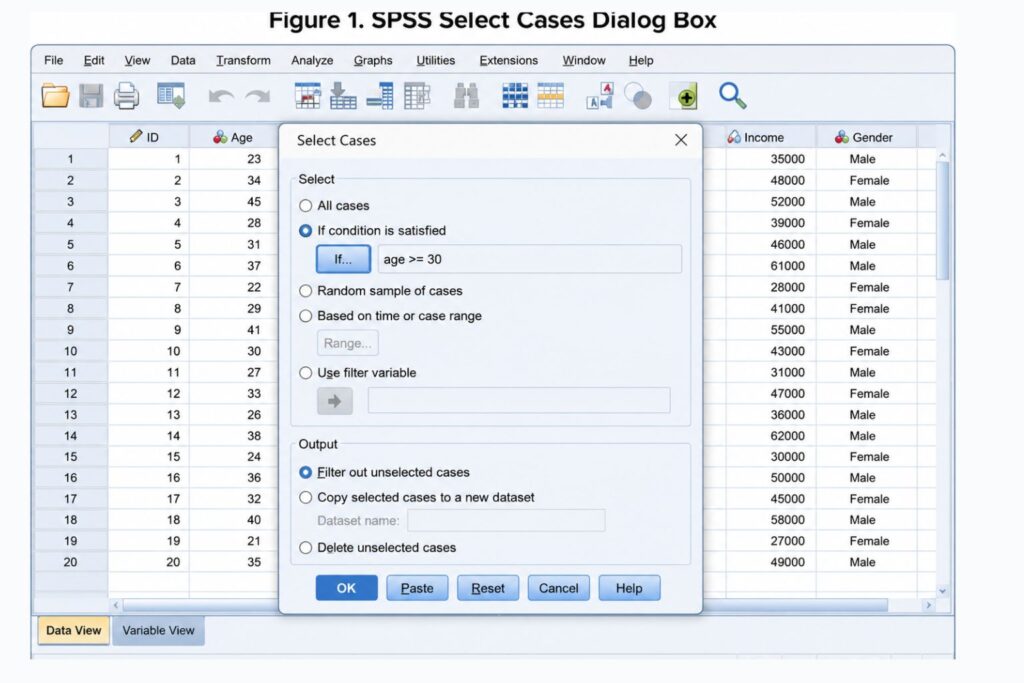
Task: Click Go to case icon
Action: pyautogui.click(x=308, y=96)
